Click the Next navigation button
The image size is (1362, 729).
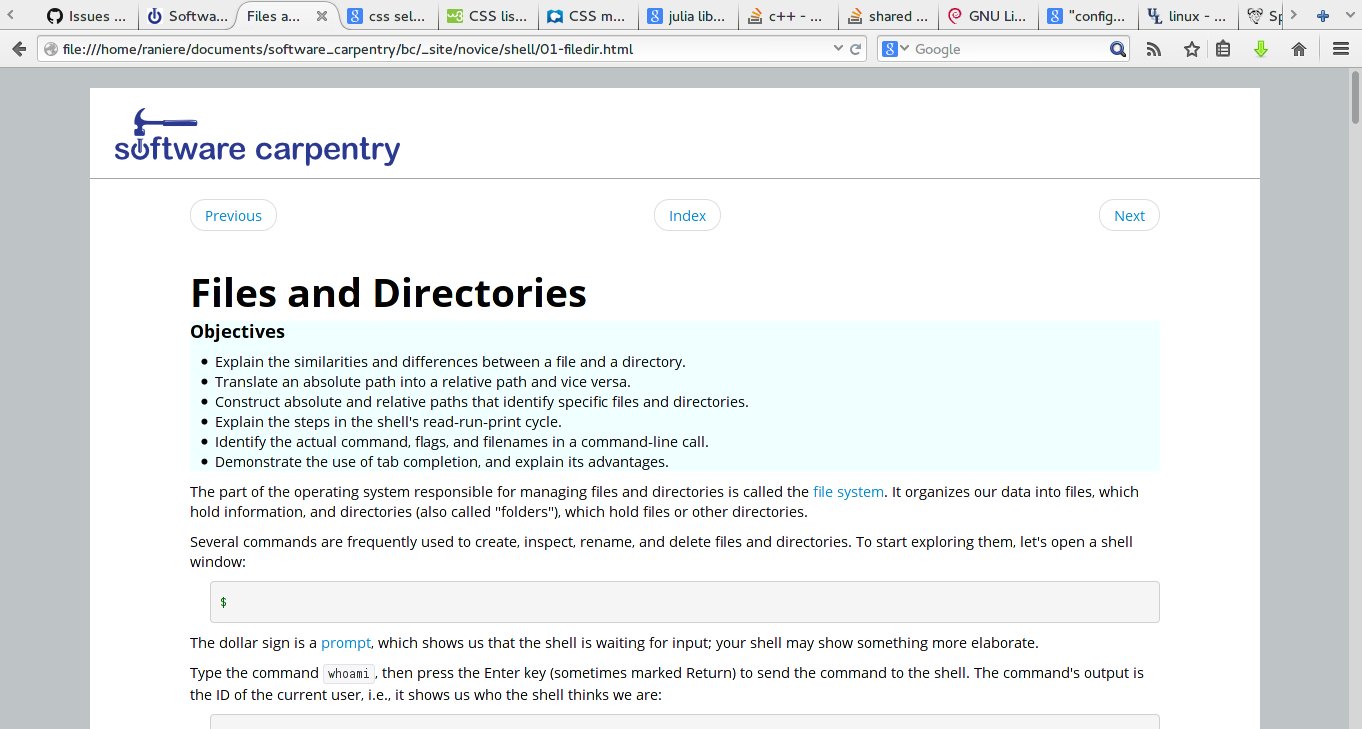(x=1129, y=215)
